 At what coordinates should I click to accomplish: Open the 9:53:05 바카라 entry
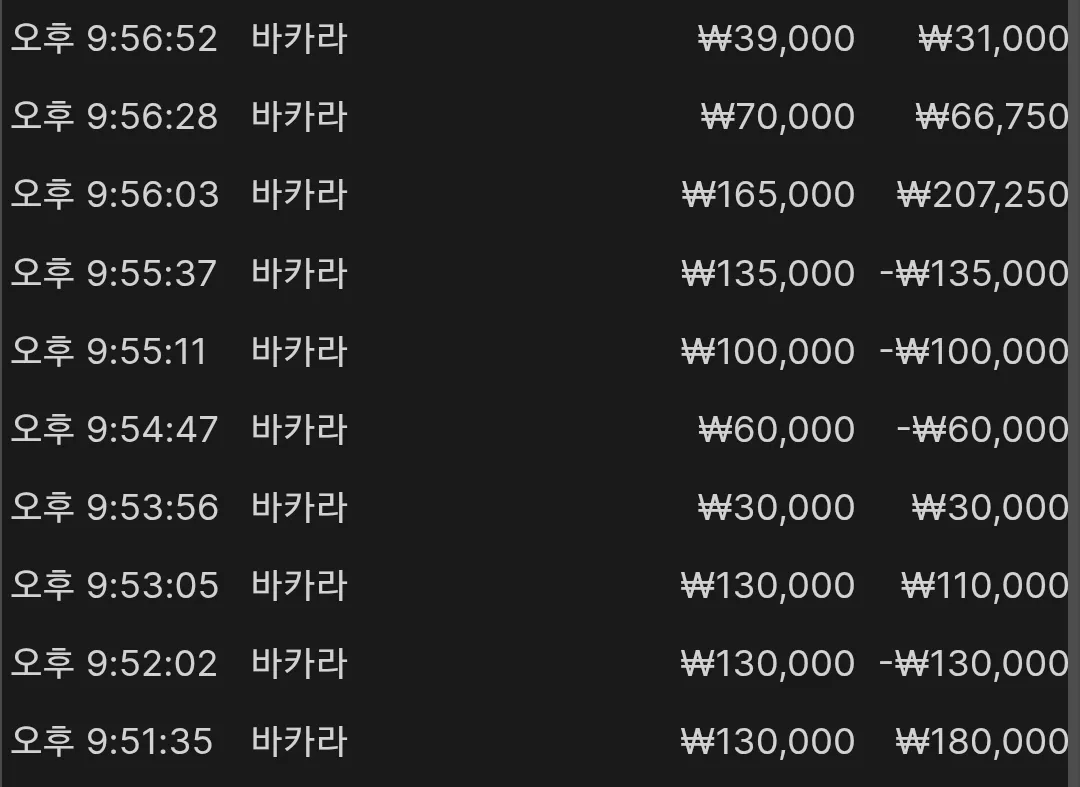coord(540,585)
